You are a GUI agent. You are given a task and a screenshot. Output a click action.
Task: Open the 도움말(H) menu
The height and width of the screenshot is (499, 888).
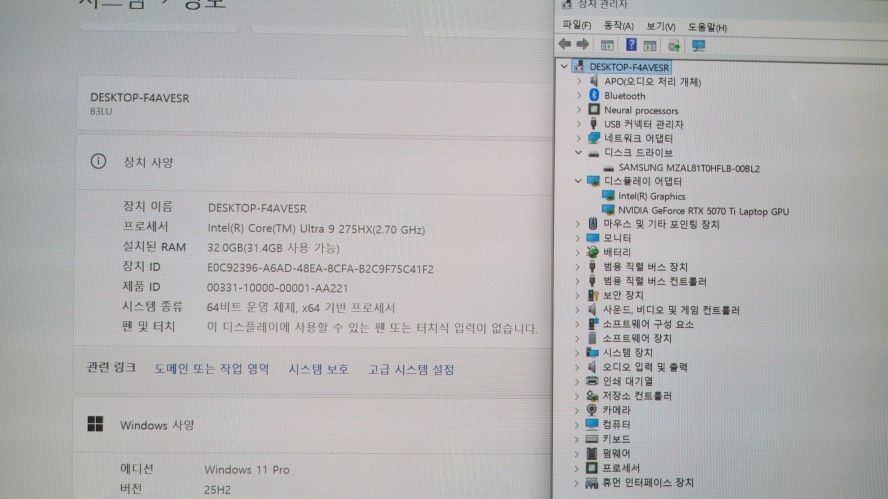point(707,27)
